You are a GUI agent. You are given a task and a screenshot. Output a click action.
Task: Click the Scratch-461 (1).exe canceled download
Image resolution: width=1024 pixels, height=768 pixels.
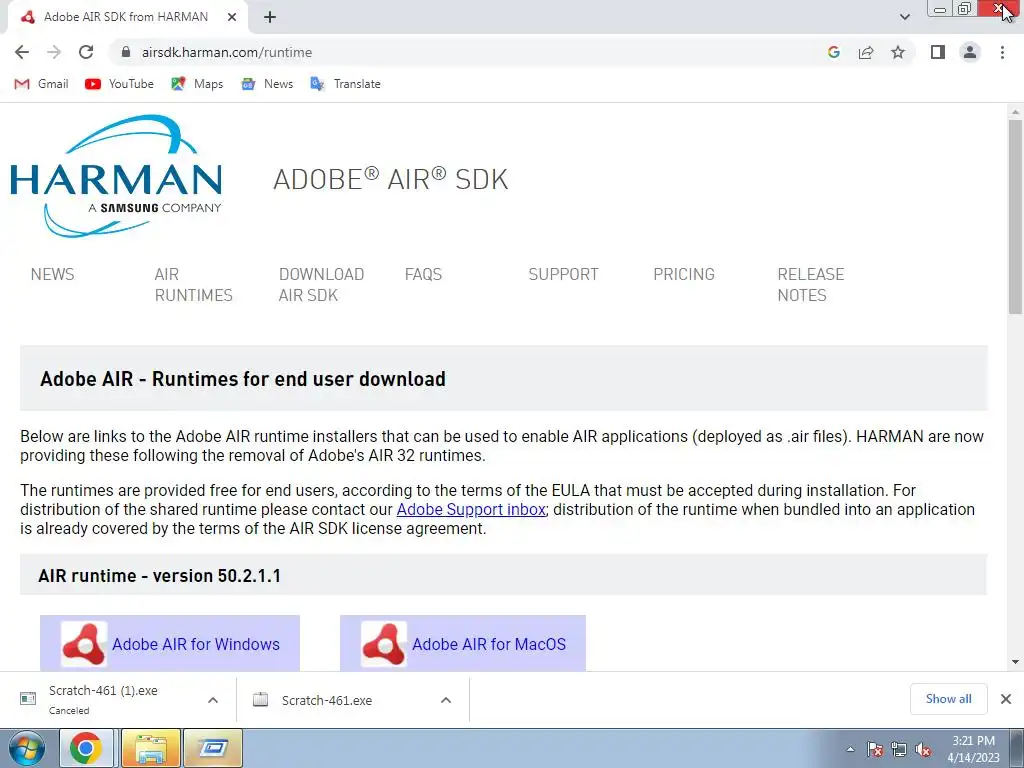(x=104, y=700)
